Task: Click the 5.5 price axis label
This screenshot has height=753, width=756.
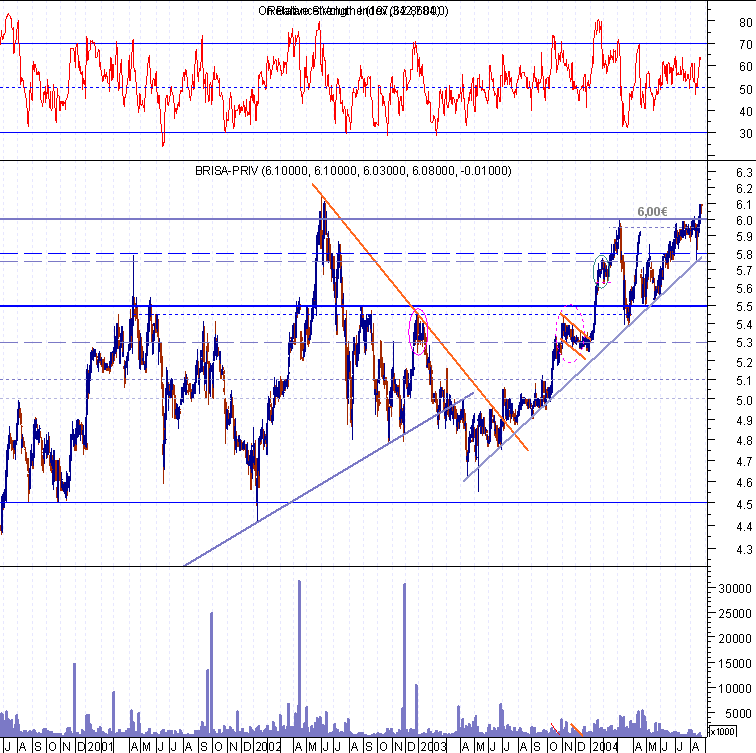Action: click(744, 307)
